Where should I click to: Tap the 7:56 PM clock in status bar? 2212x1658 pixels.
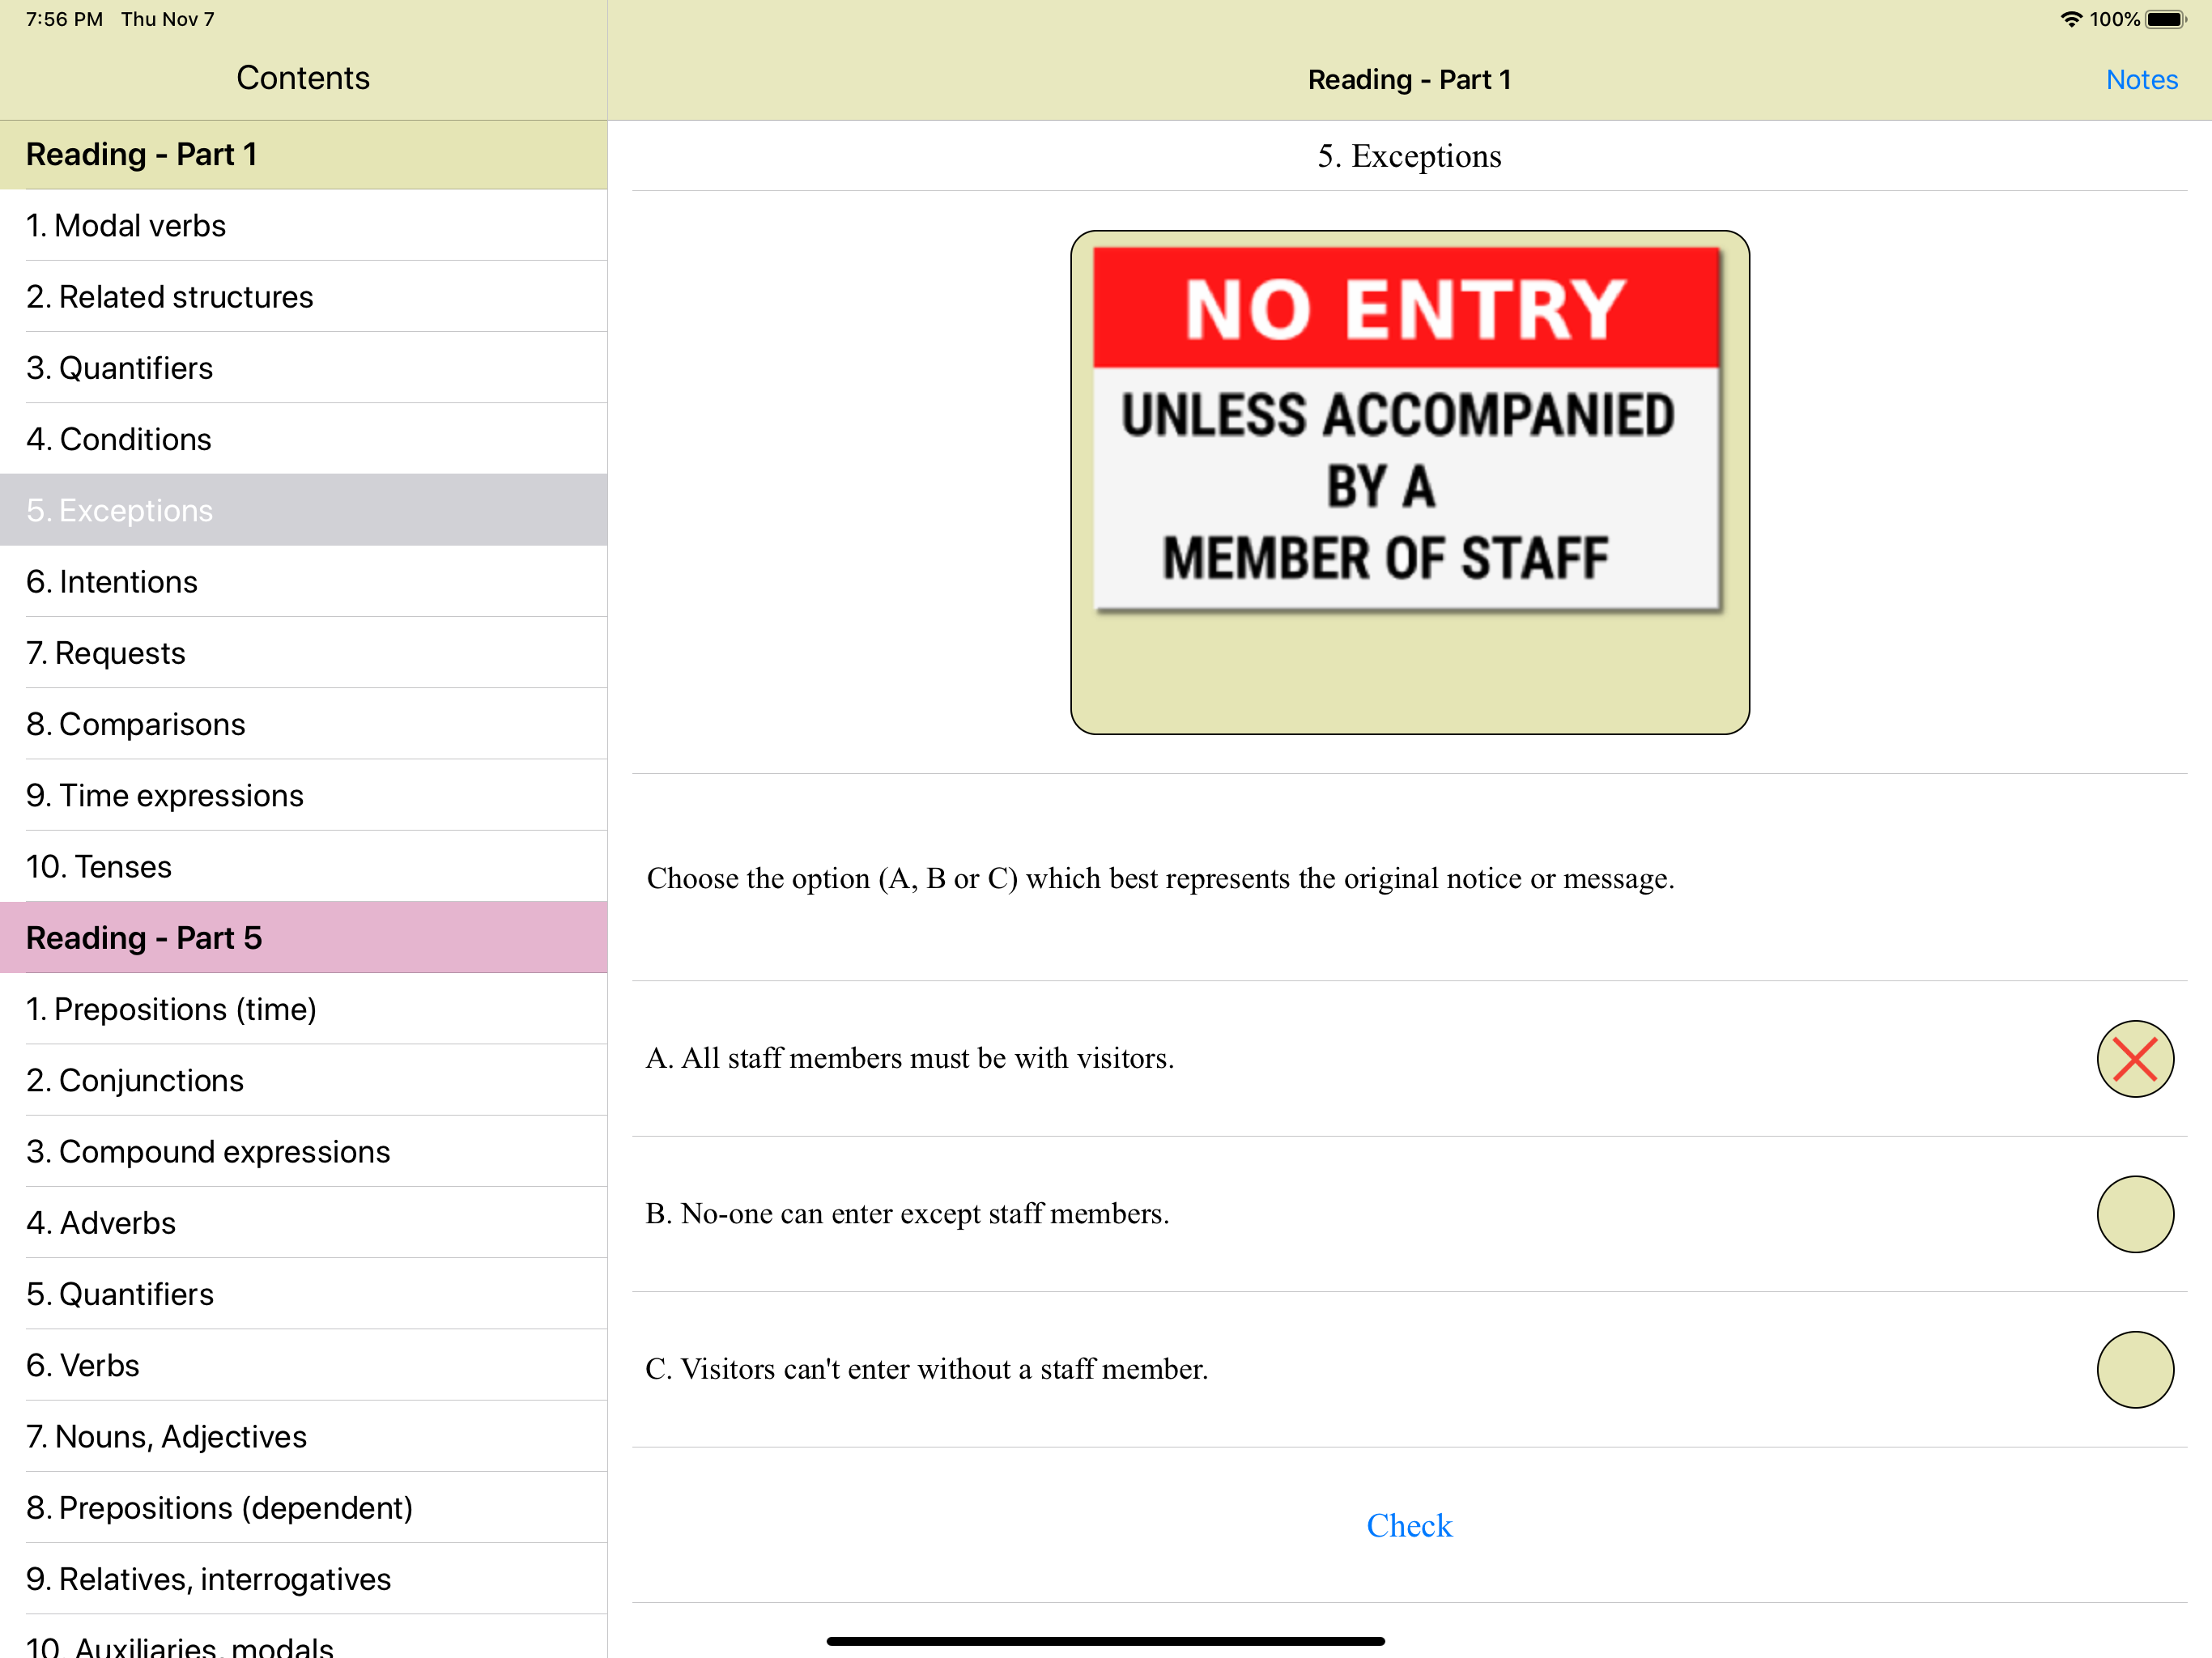click(x=64, y=19)
